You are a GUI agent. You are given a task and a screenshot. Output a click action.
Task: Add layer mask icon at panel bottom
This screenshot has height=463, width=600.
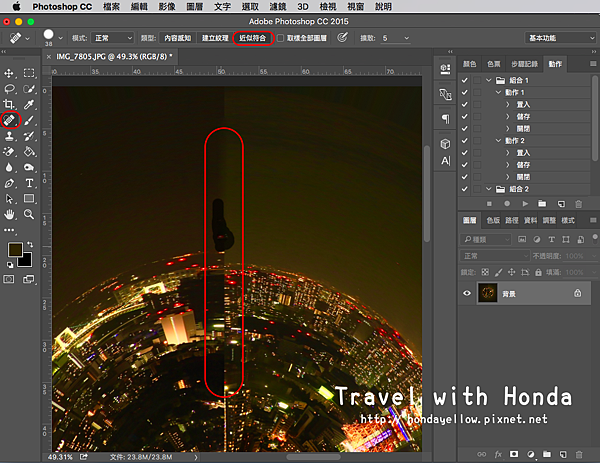[514, 454]
